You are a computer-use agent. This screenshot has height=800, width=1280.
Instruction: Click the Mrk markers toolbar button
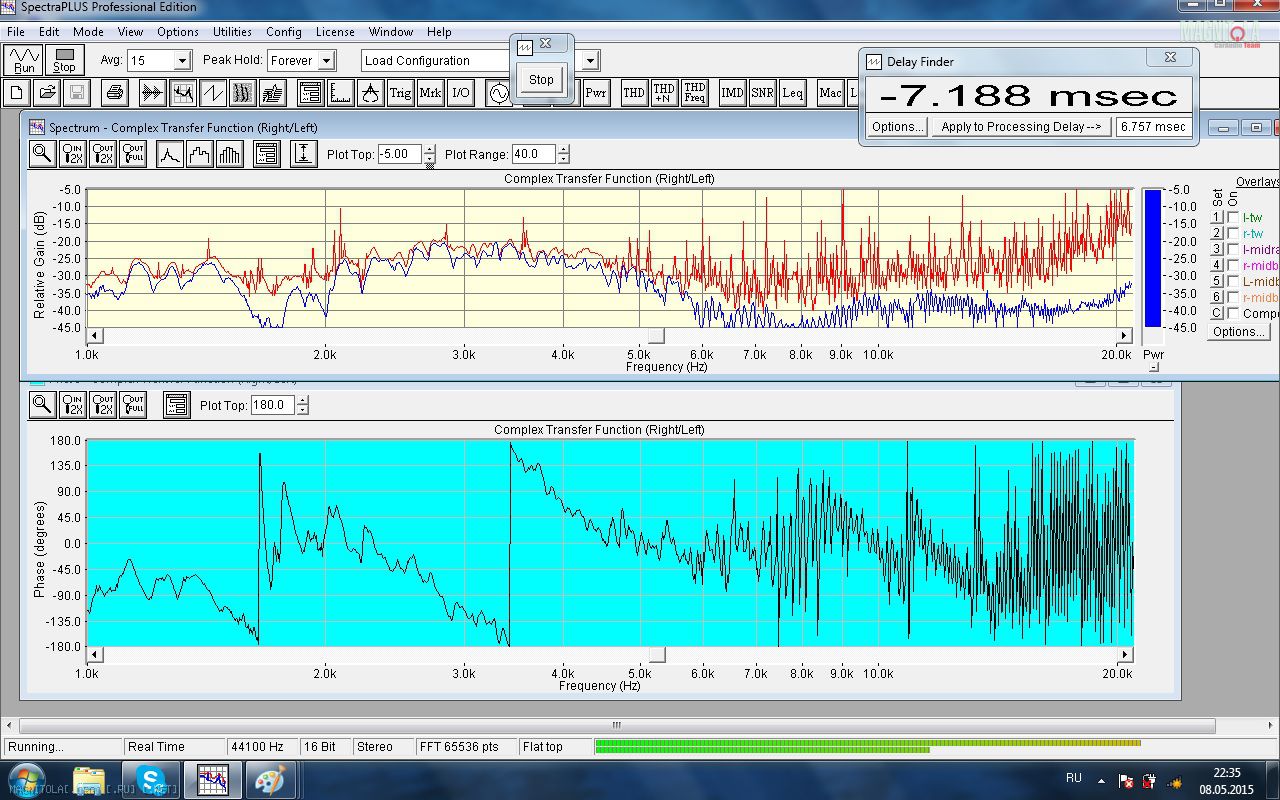pyautogui.click(x=430, y=93)
